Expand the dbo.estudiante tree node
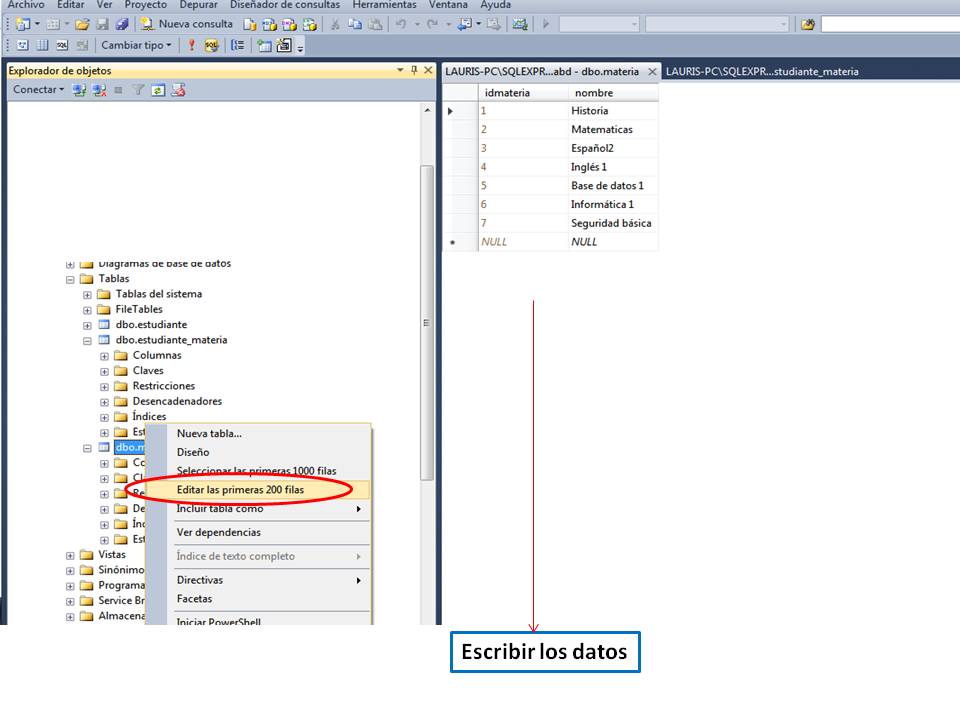 click(x=86, y=324)
